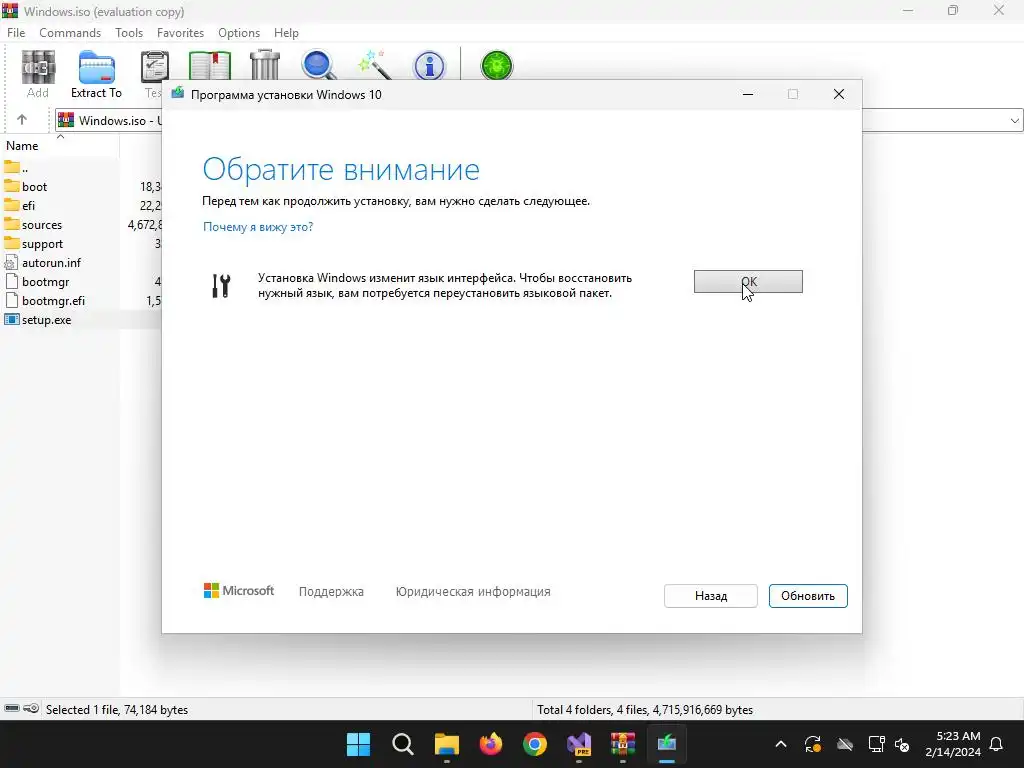Click the Find magnifier icon in WinRAR
1024x768 pixels.
pyautogui.click(x=319, y=65)
